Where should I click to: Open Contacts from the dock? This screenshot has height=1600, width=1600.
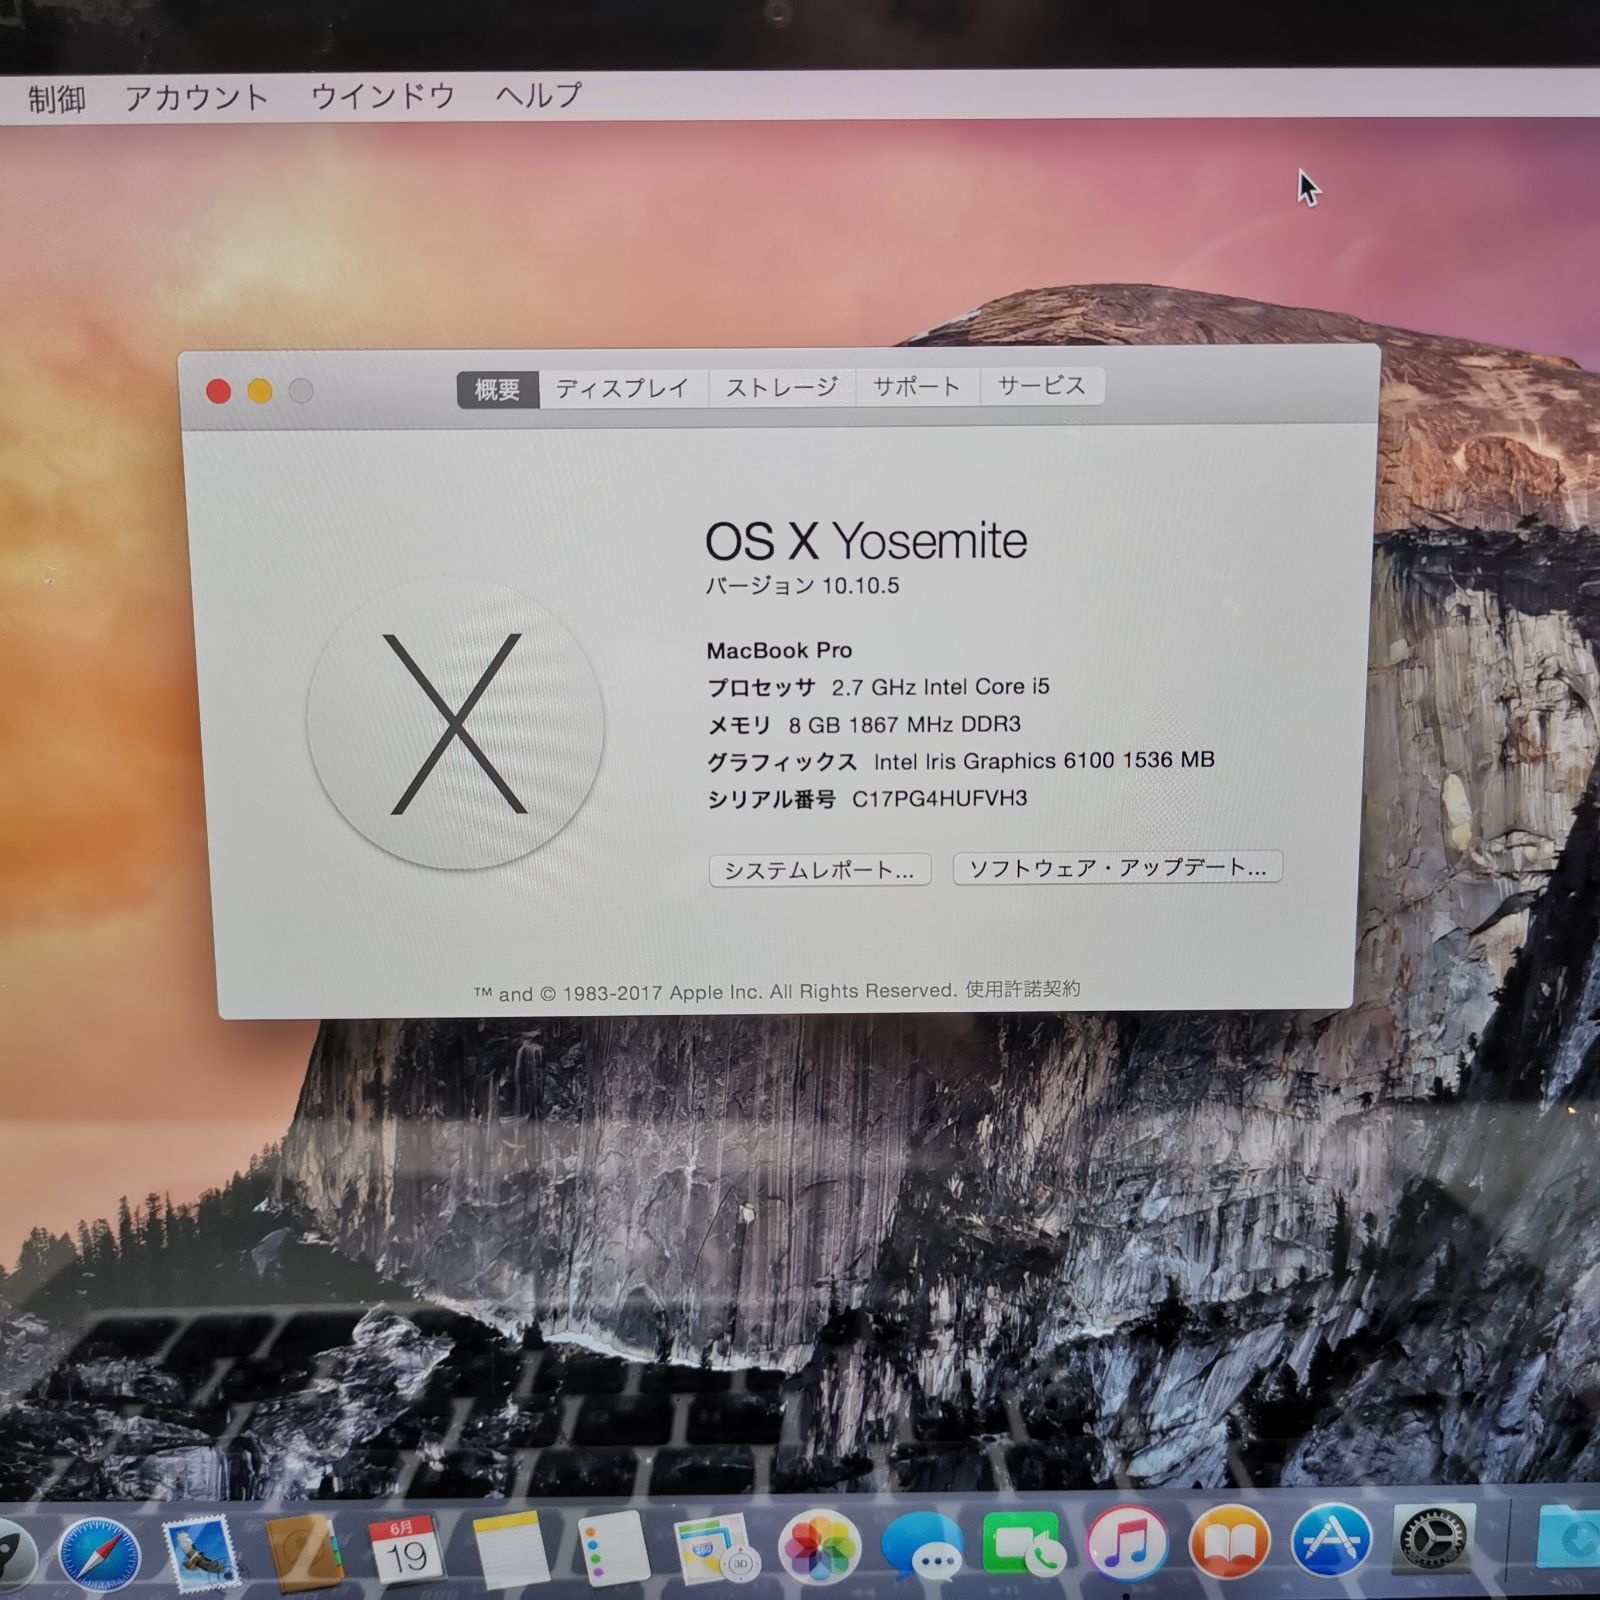(x=305, y=1553)
